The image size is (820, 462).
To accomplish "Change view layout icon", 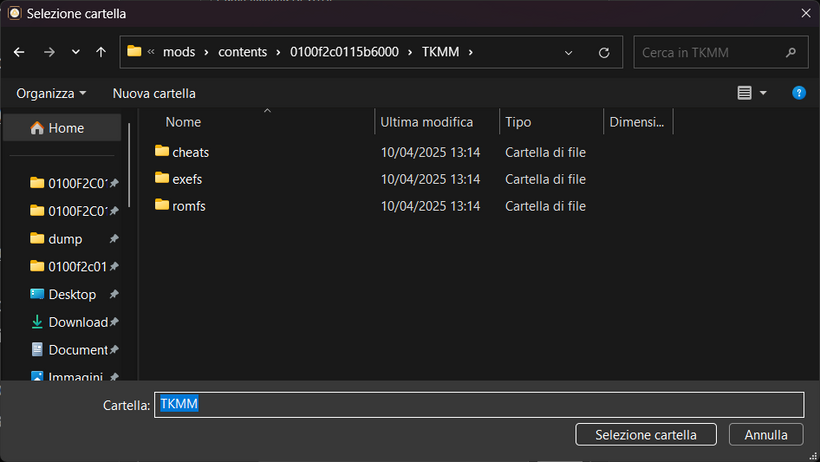I will [x=744, y=93].
